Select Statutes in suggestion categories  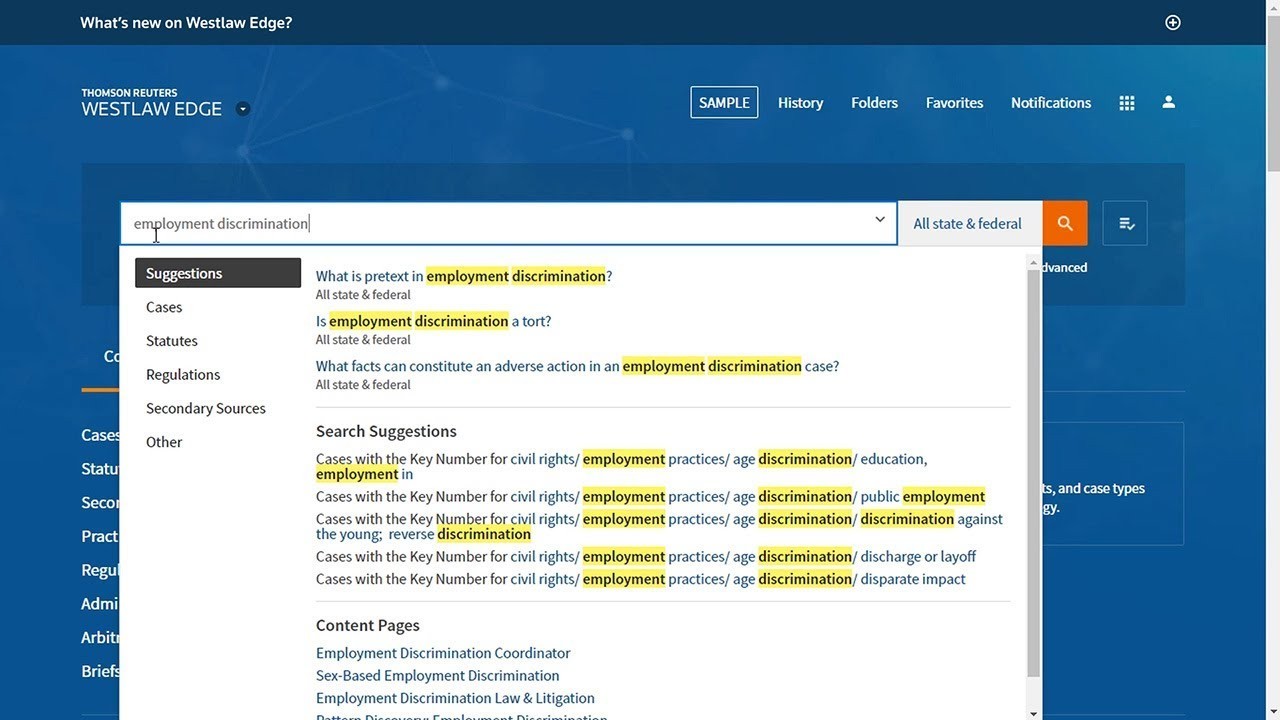point(172,341)
